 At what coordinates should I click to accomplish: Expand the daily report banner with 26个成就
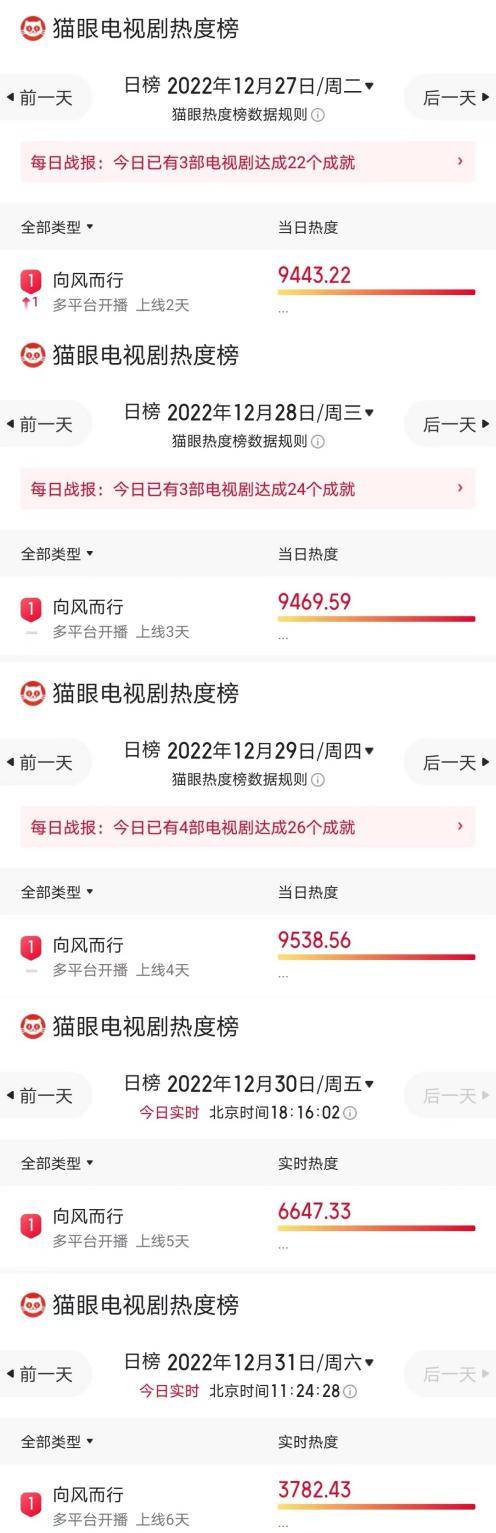click(248, 827)
